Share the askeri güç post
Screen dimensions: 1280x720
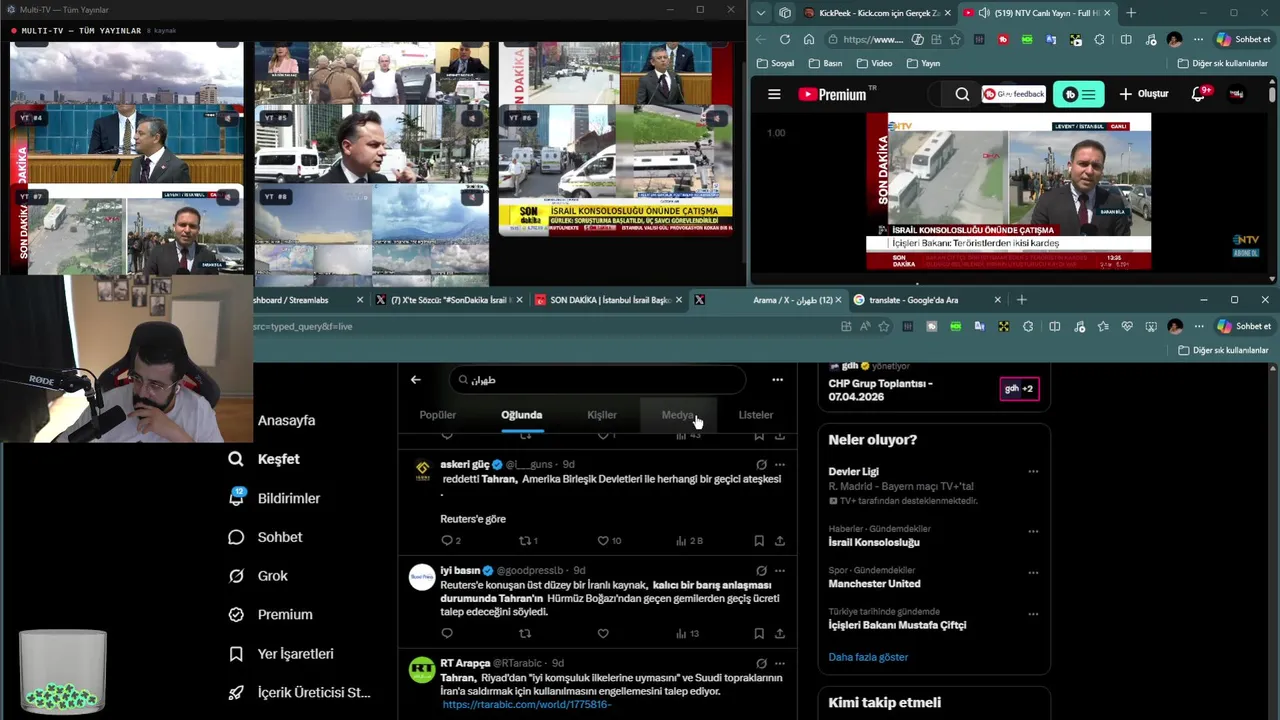[780, 541]
